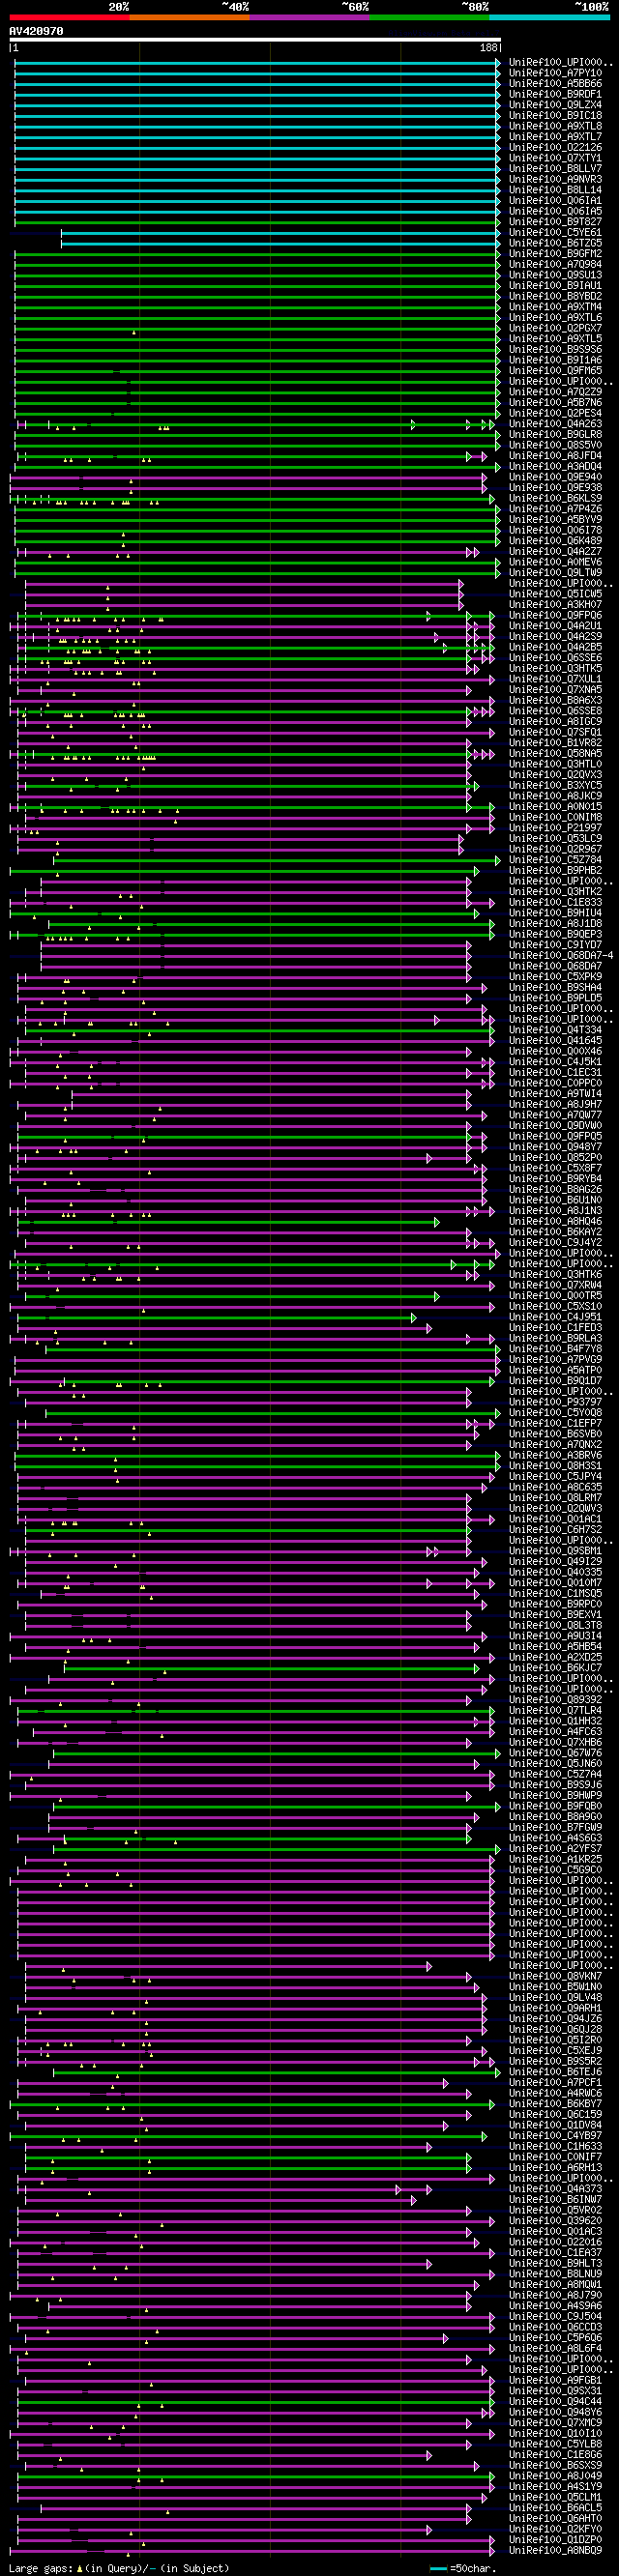Open hit UniRef100_B9RDF1

pos(555,94)
